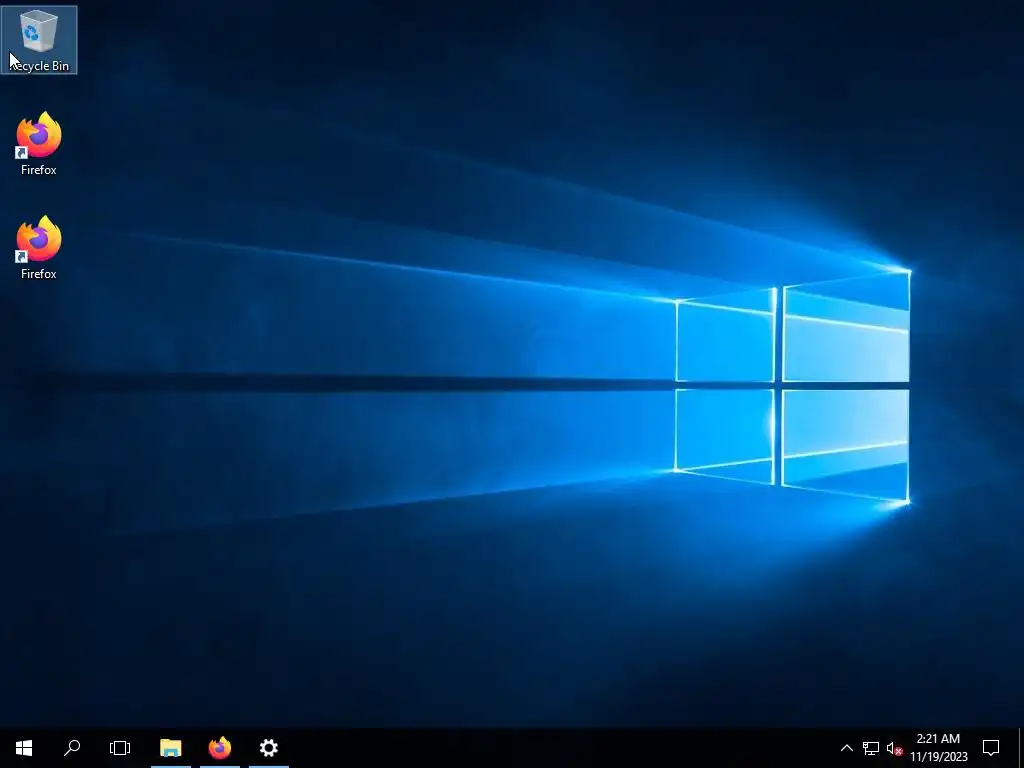Click the Show desktop strip
Viewport: 1024px width, 768px height.
1021,748
